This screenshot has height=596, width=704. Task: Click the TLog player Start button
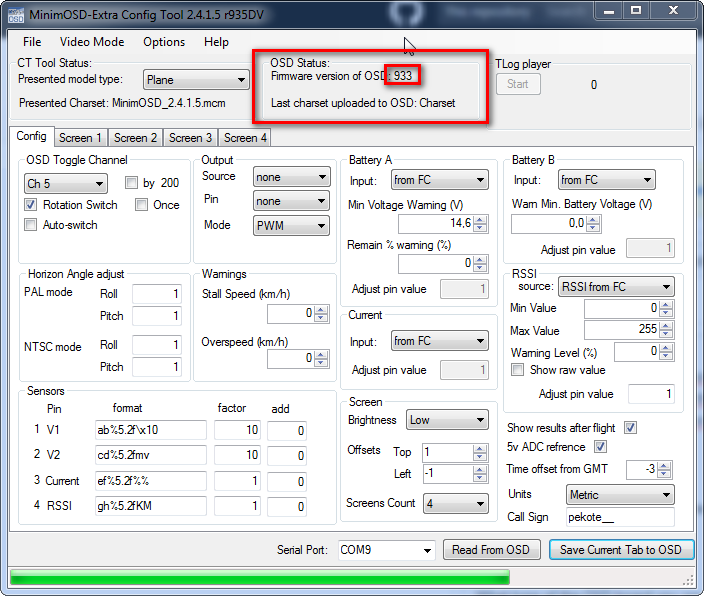(x=518, y=84)
